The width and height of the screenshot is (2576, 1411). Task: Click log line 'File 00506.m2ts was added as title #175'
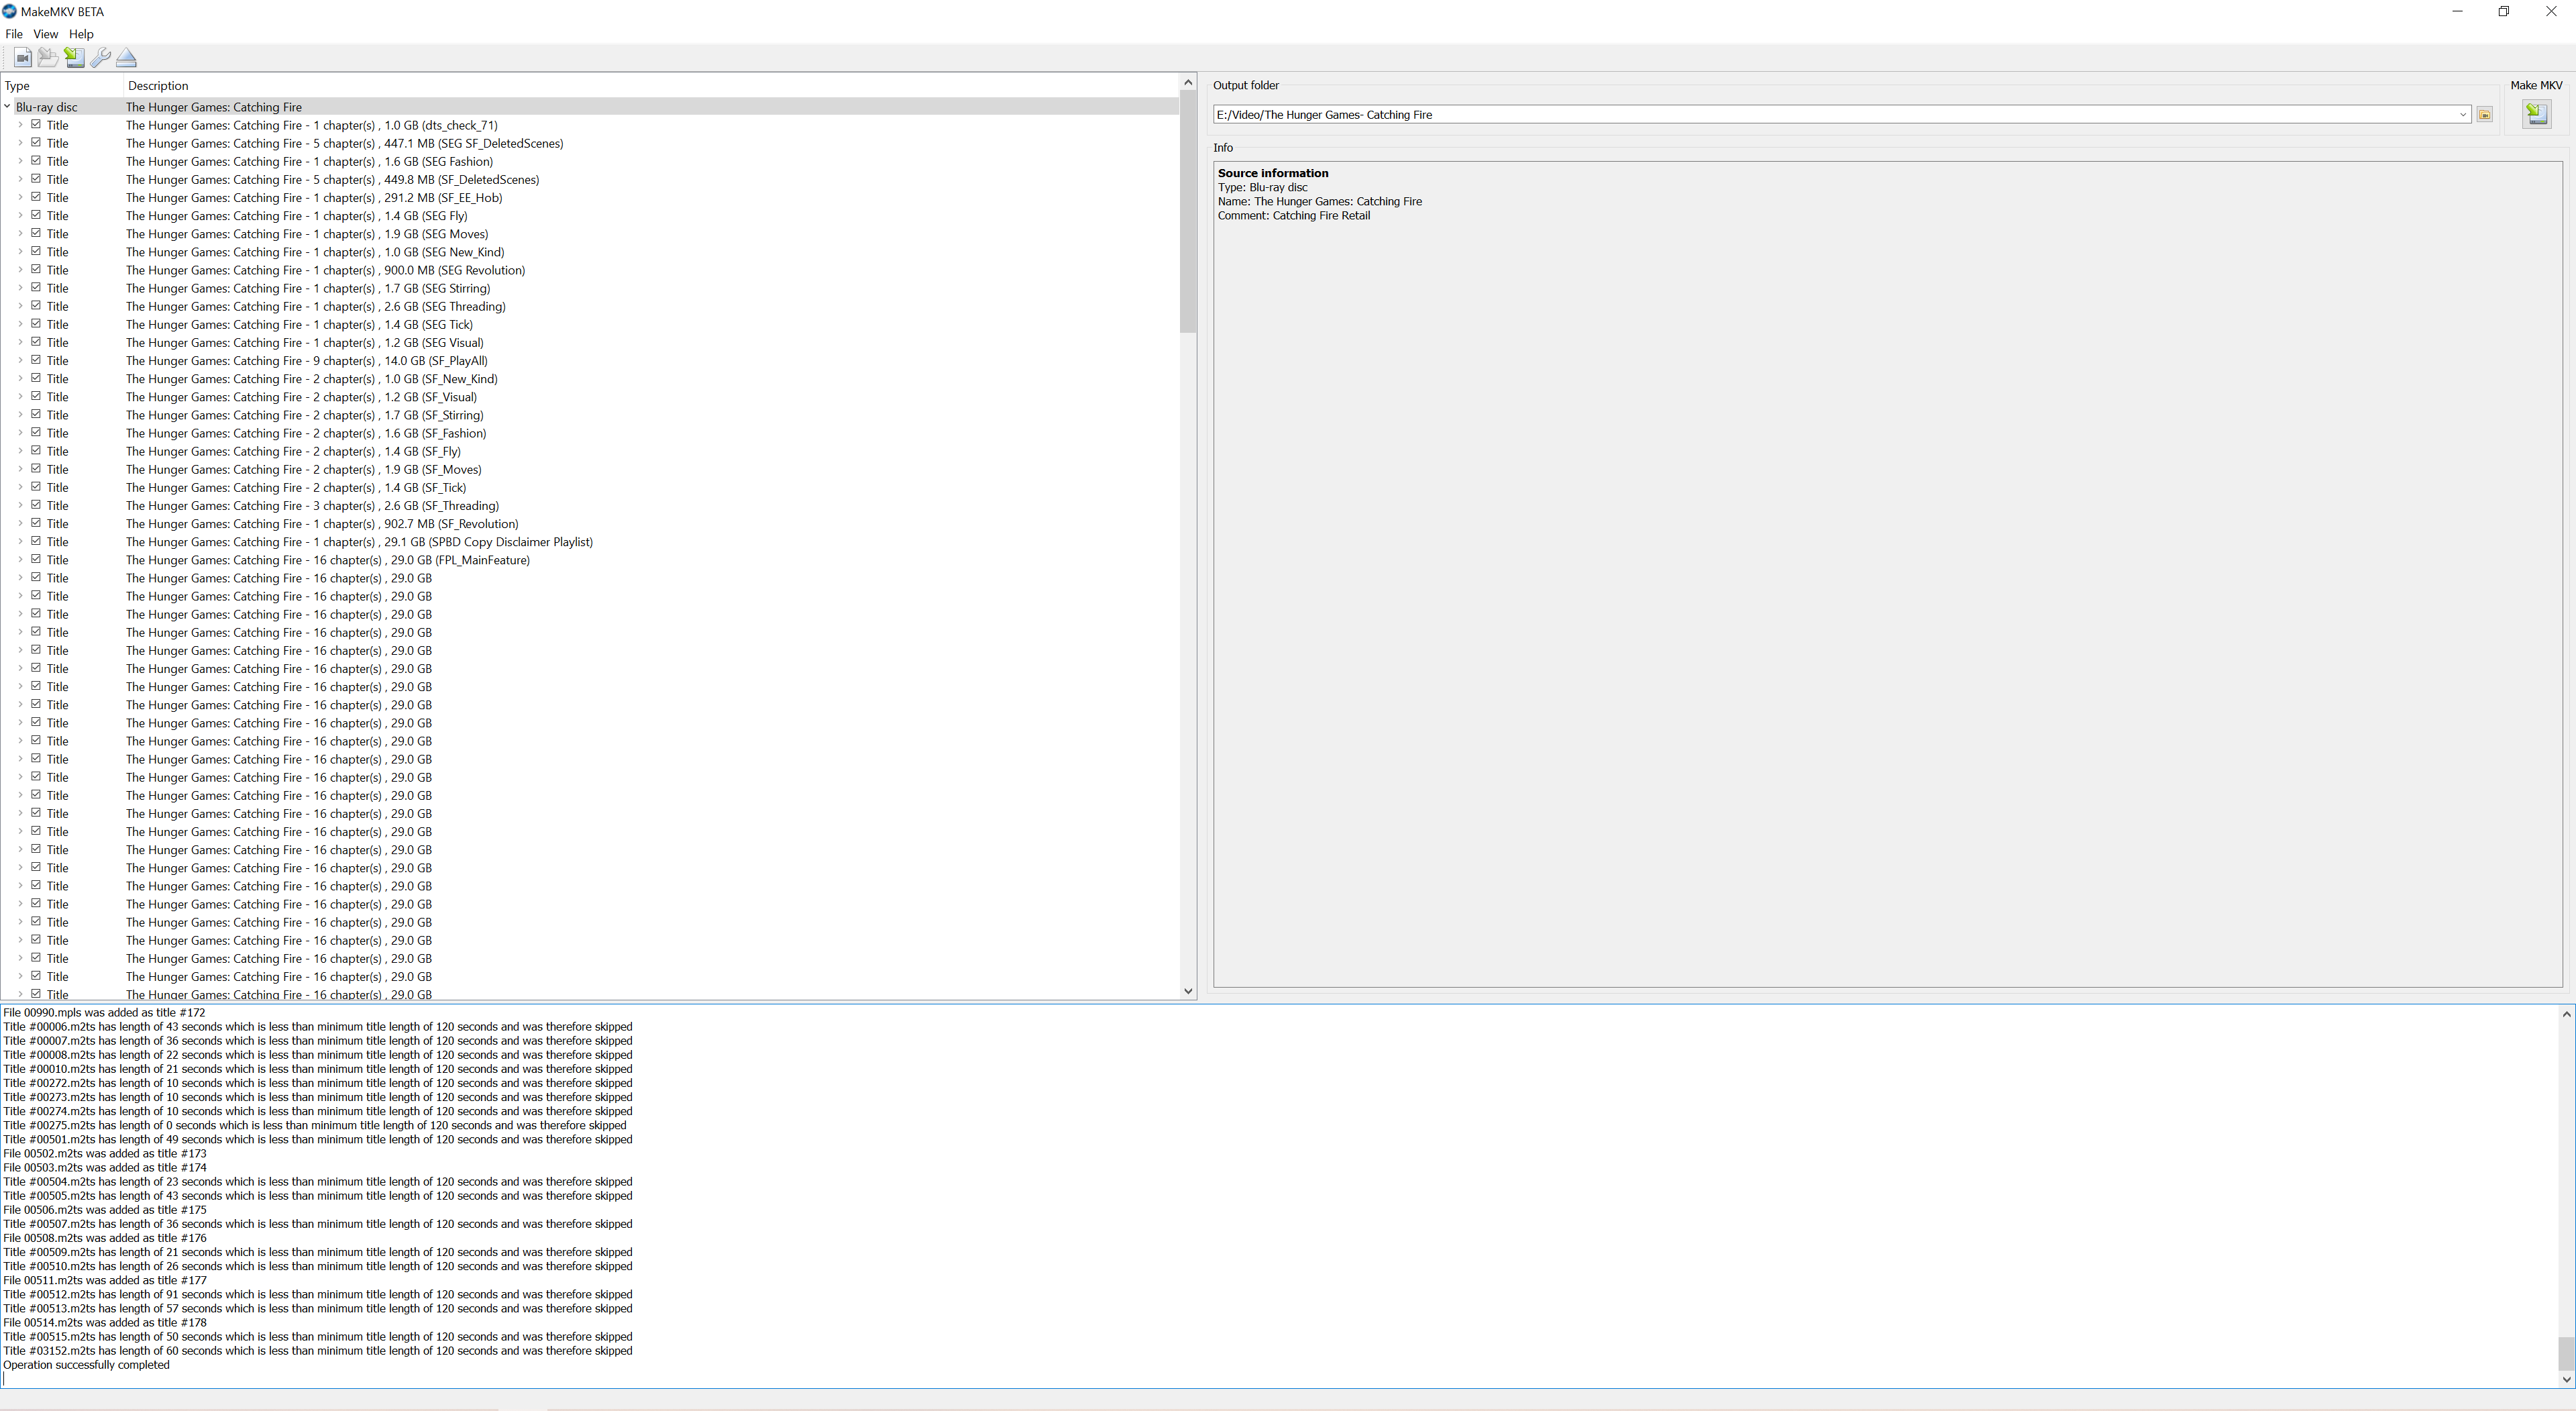(x=105, y=1210)
